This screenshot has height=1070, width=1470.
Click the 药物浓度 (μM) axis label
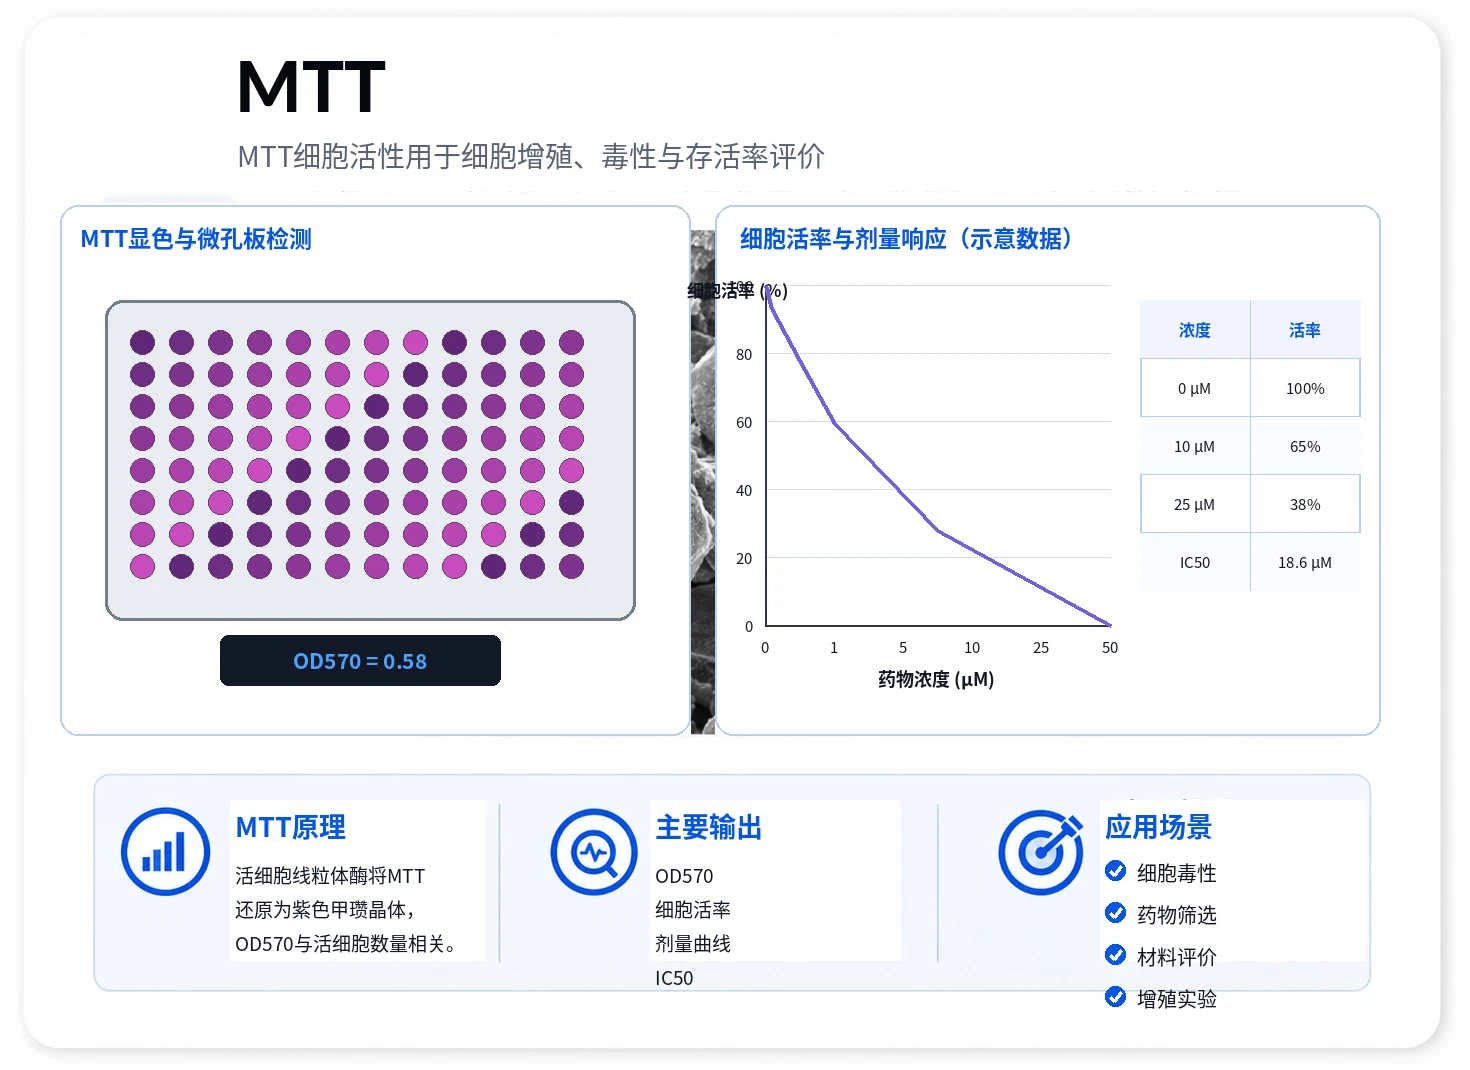click(936, 680)
